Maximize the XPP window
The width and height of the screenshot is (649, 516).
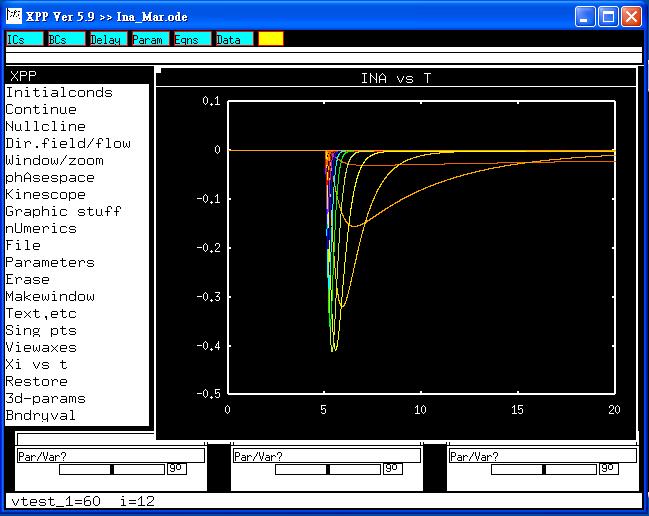(608, 17)
